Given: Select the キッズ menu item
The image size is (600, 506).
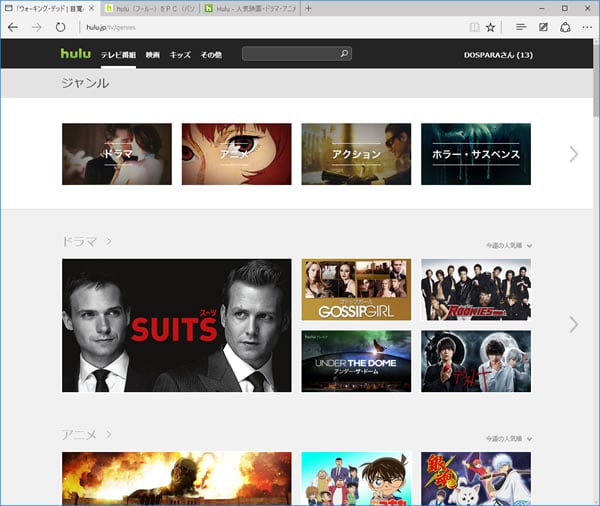Looking at the screenshot, I should pos(180,55).
